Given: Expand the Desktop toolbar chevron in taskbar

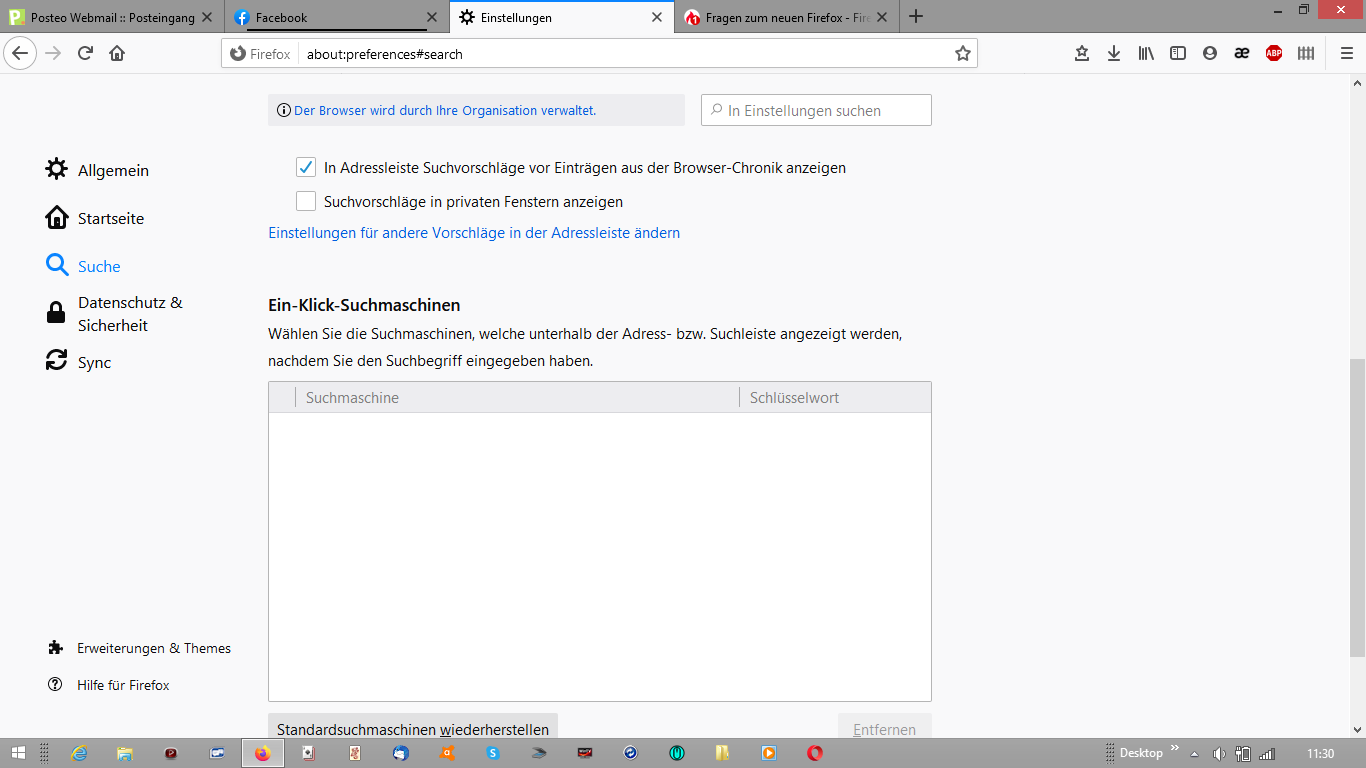Looking at the screenshot, I should pos(1175,748).
